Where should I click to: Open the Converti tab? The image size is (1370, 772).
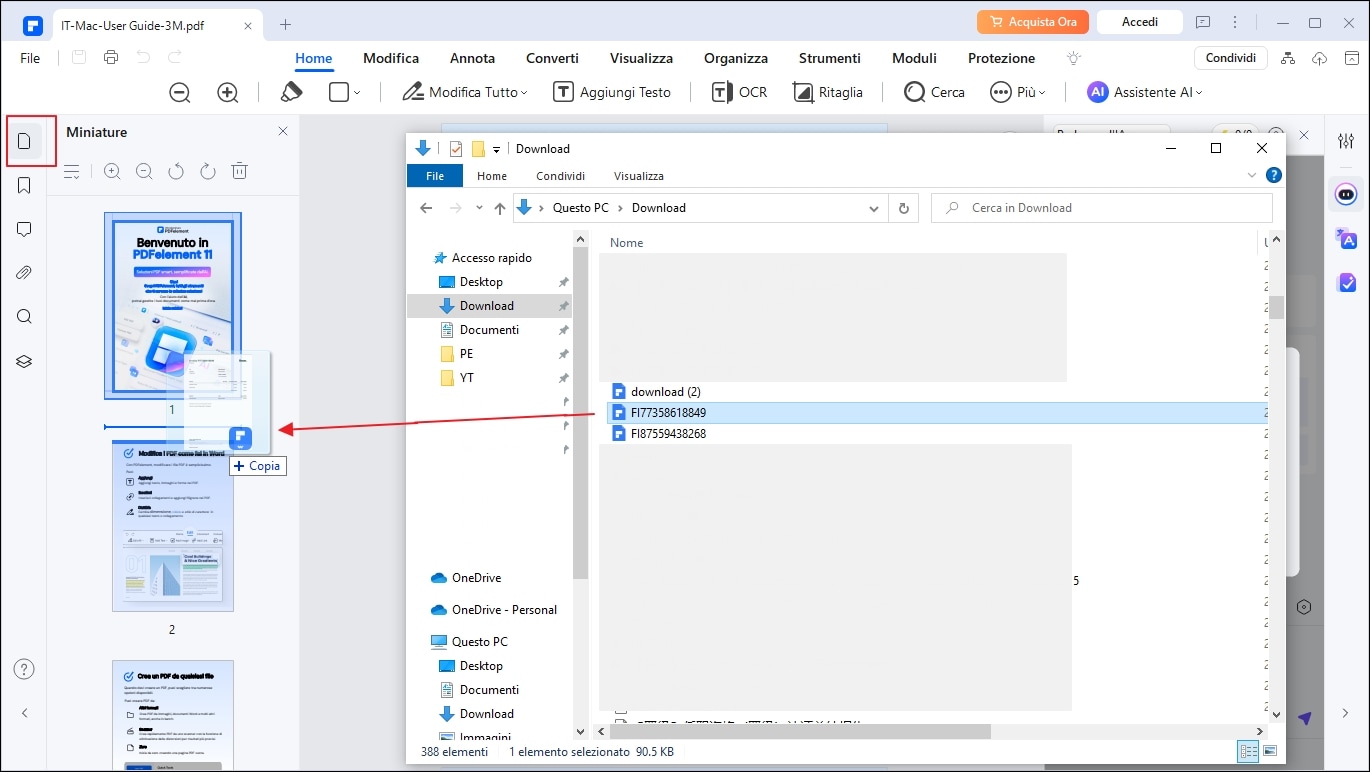coord(552,58)
